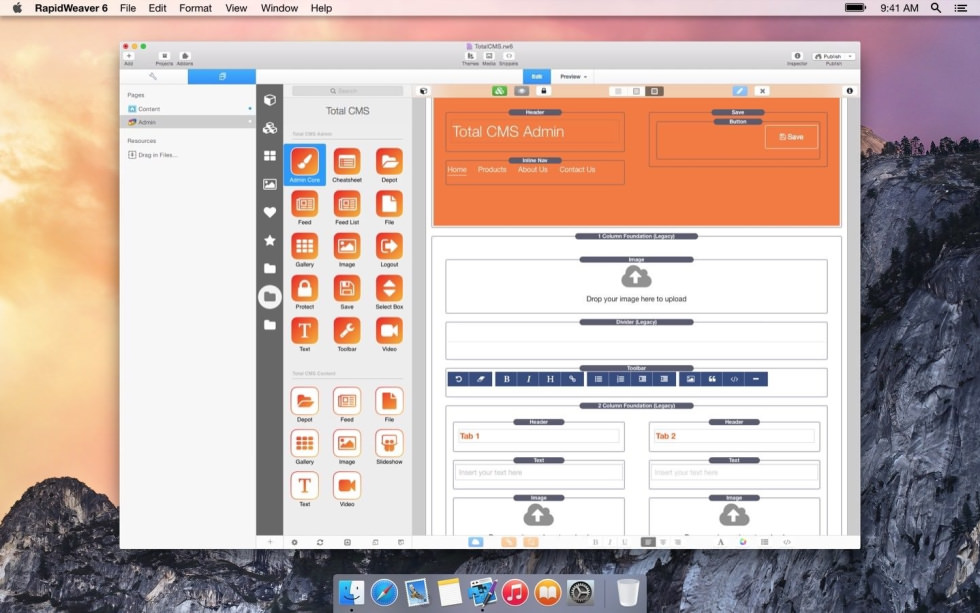Open the grid layout sidebar category

(x=269, y=156)
